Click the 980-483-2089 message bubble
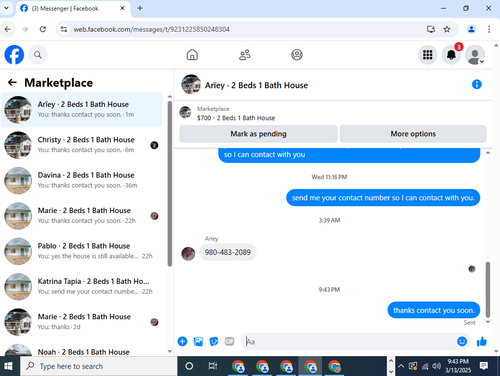This screenshot has width=500, height=376. pyautogui.click(x=228, y=252)
